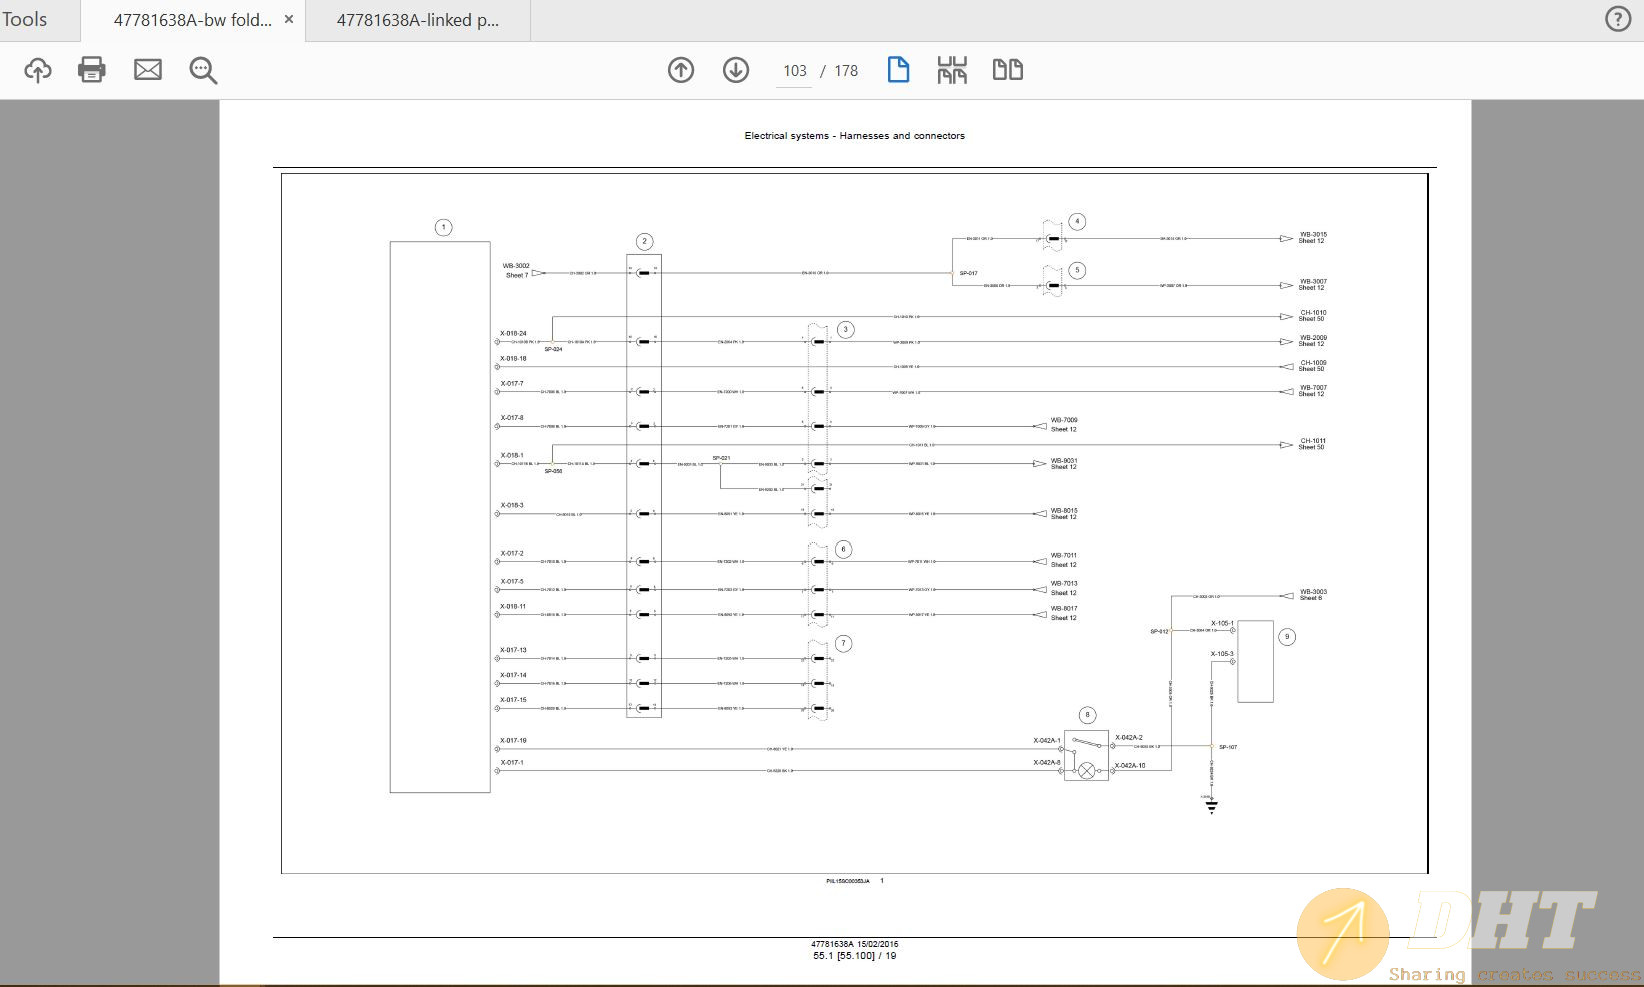Go to the previous page with up arrow
Screen dimensions: 1644x987
(x=681, y=70)
